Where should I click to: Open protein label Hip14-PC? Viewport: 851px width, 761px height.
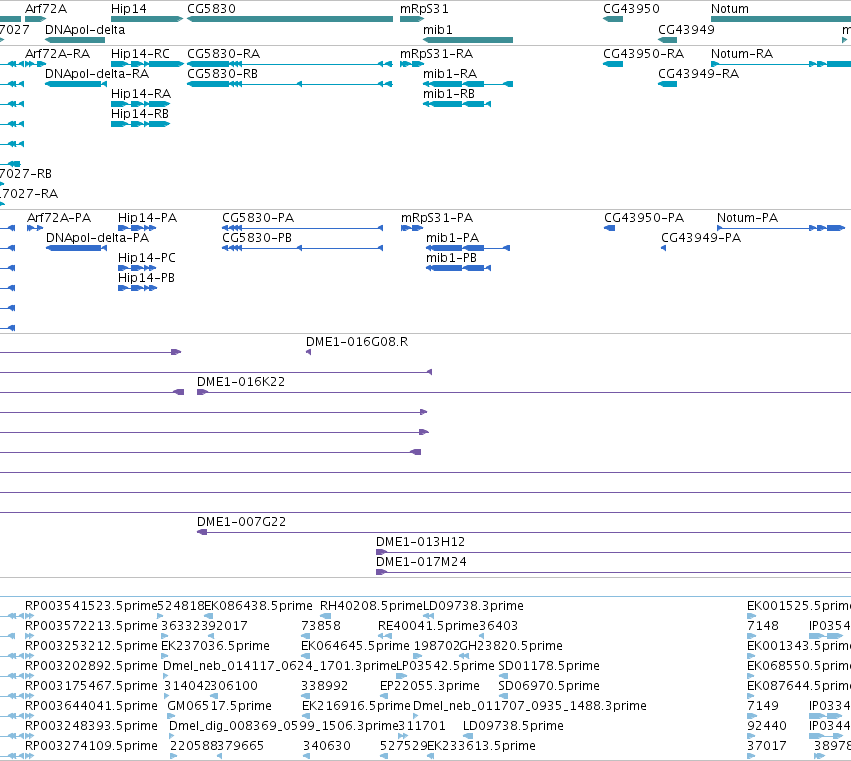[x=147, y=257]
